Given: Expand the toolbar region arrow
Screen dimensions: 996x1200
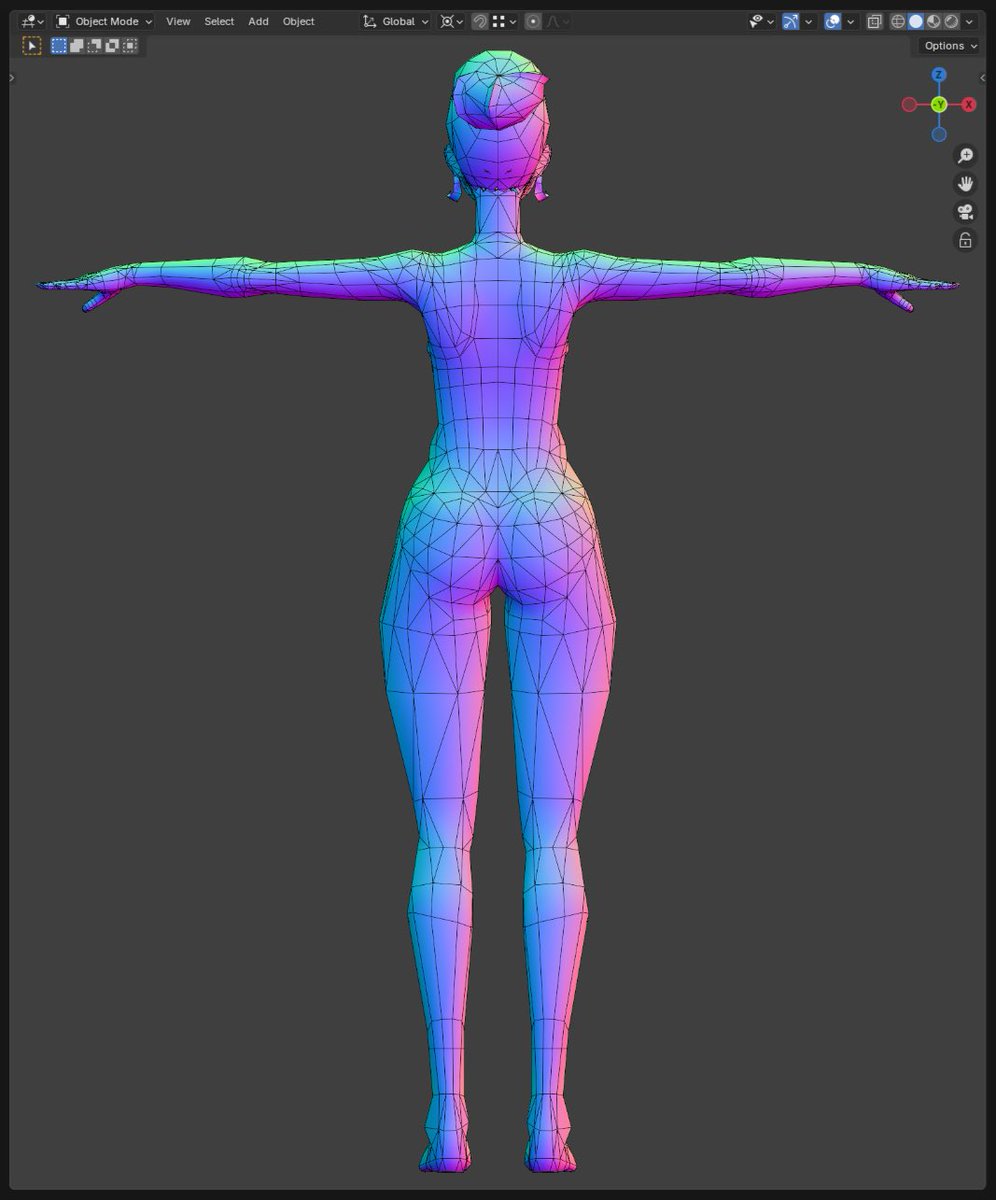Looking at the screenshot, I should click(x=12, y=77).
